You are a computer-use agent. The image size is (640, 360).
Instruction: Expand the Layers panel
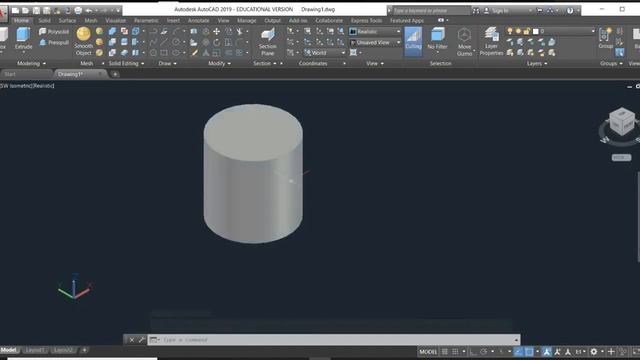pos(537,63)
